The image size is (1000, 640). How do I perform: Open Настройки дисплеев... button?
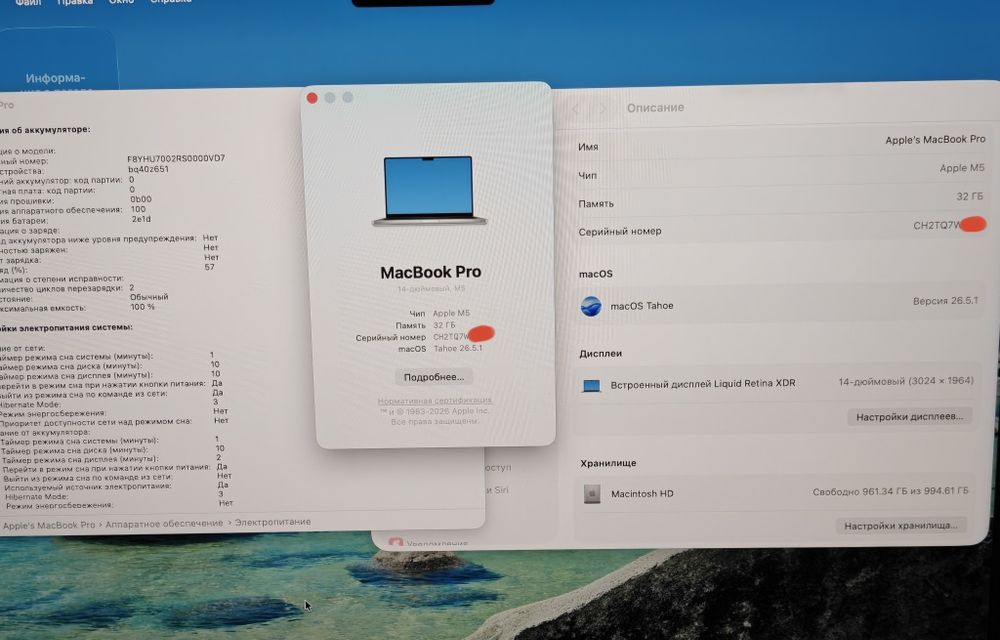click(909, 417)
